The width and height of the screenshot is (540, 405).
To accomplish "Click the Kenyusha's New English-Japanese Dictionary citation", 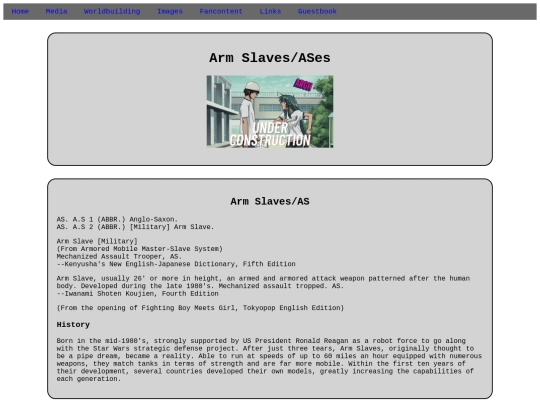I will 176,264.
